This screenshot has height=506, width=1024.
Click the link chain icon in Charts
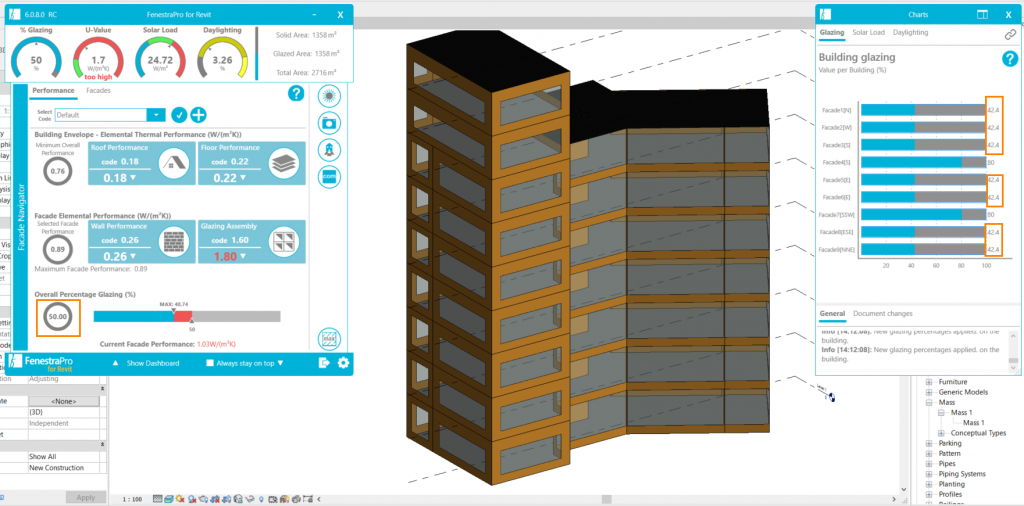(x=1010, y=35)
